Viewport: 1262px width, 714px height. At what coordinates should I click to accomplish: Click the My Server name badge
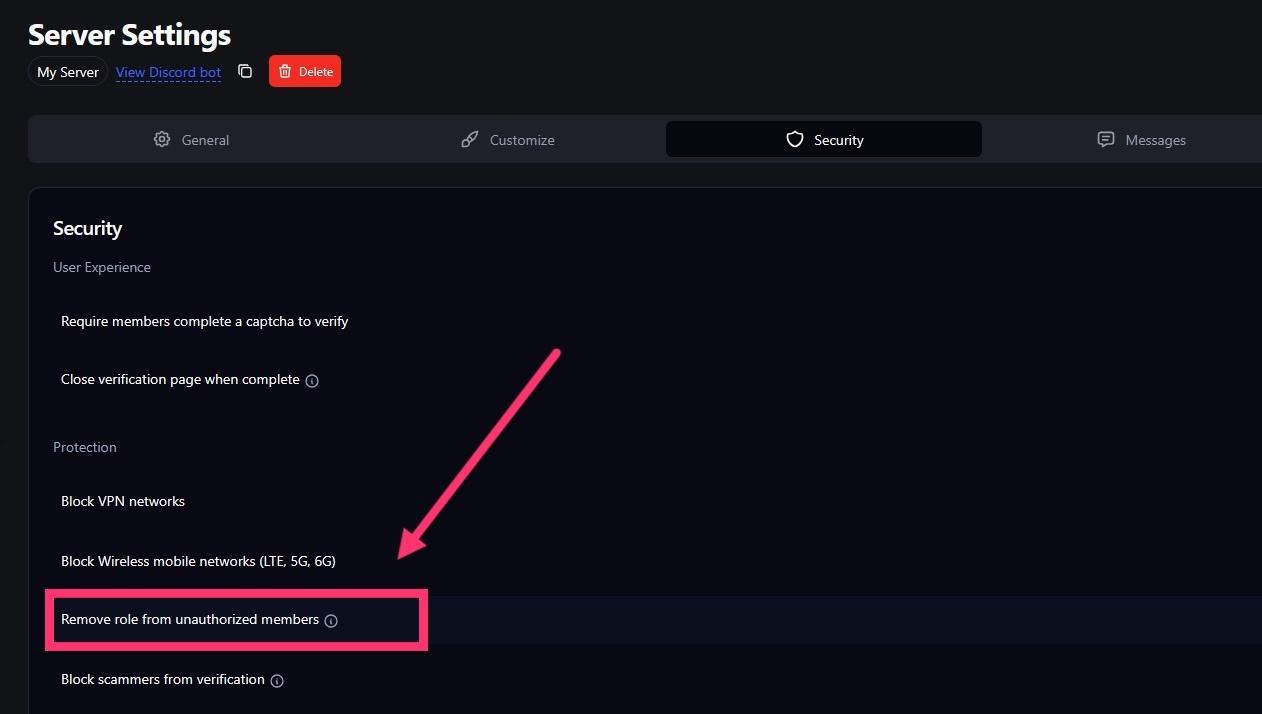click(68, 72)
